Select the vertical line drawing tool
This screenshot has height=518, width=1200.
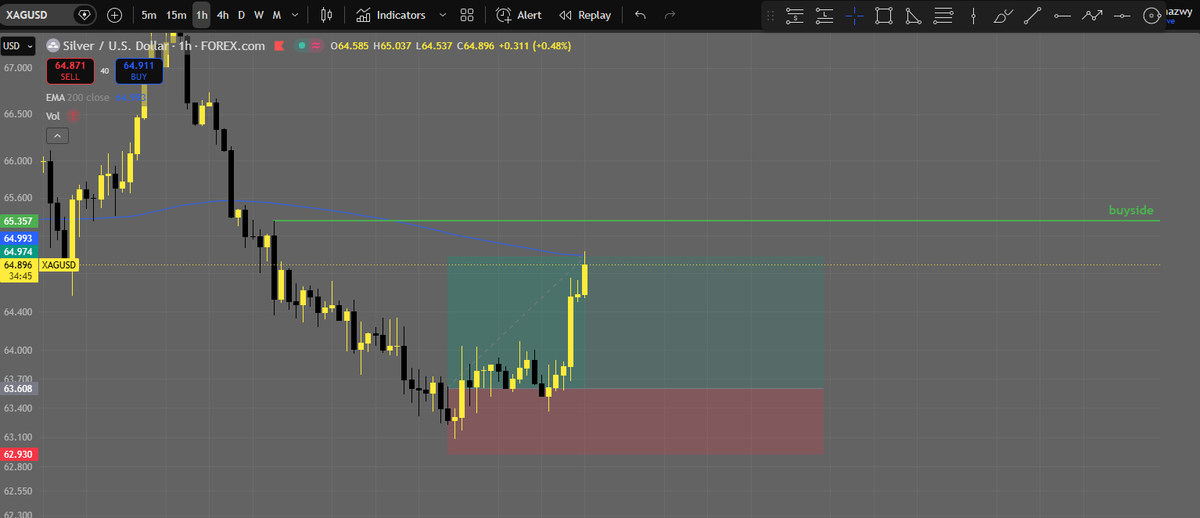(x=973, y=15)
